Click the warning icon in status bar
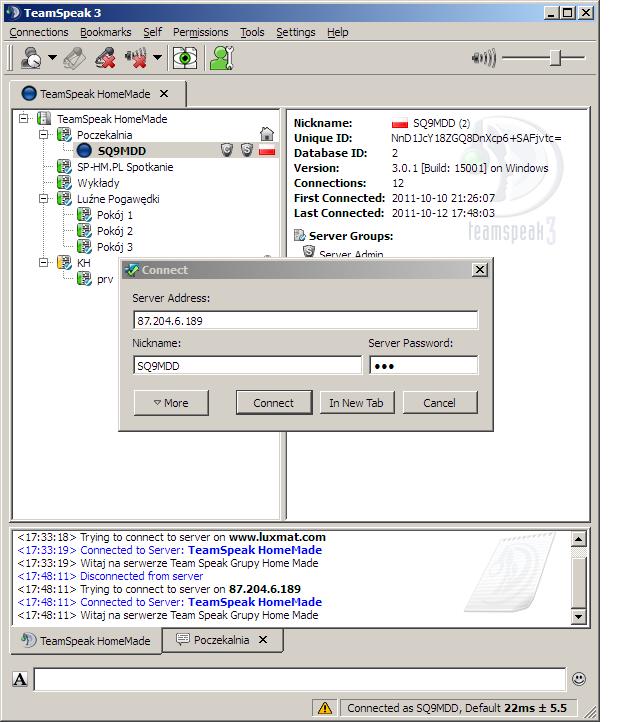Screen dimensions: 640x722 click(325, 707)
